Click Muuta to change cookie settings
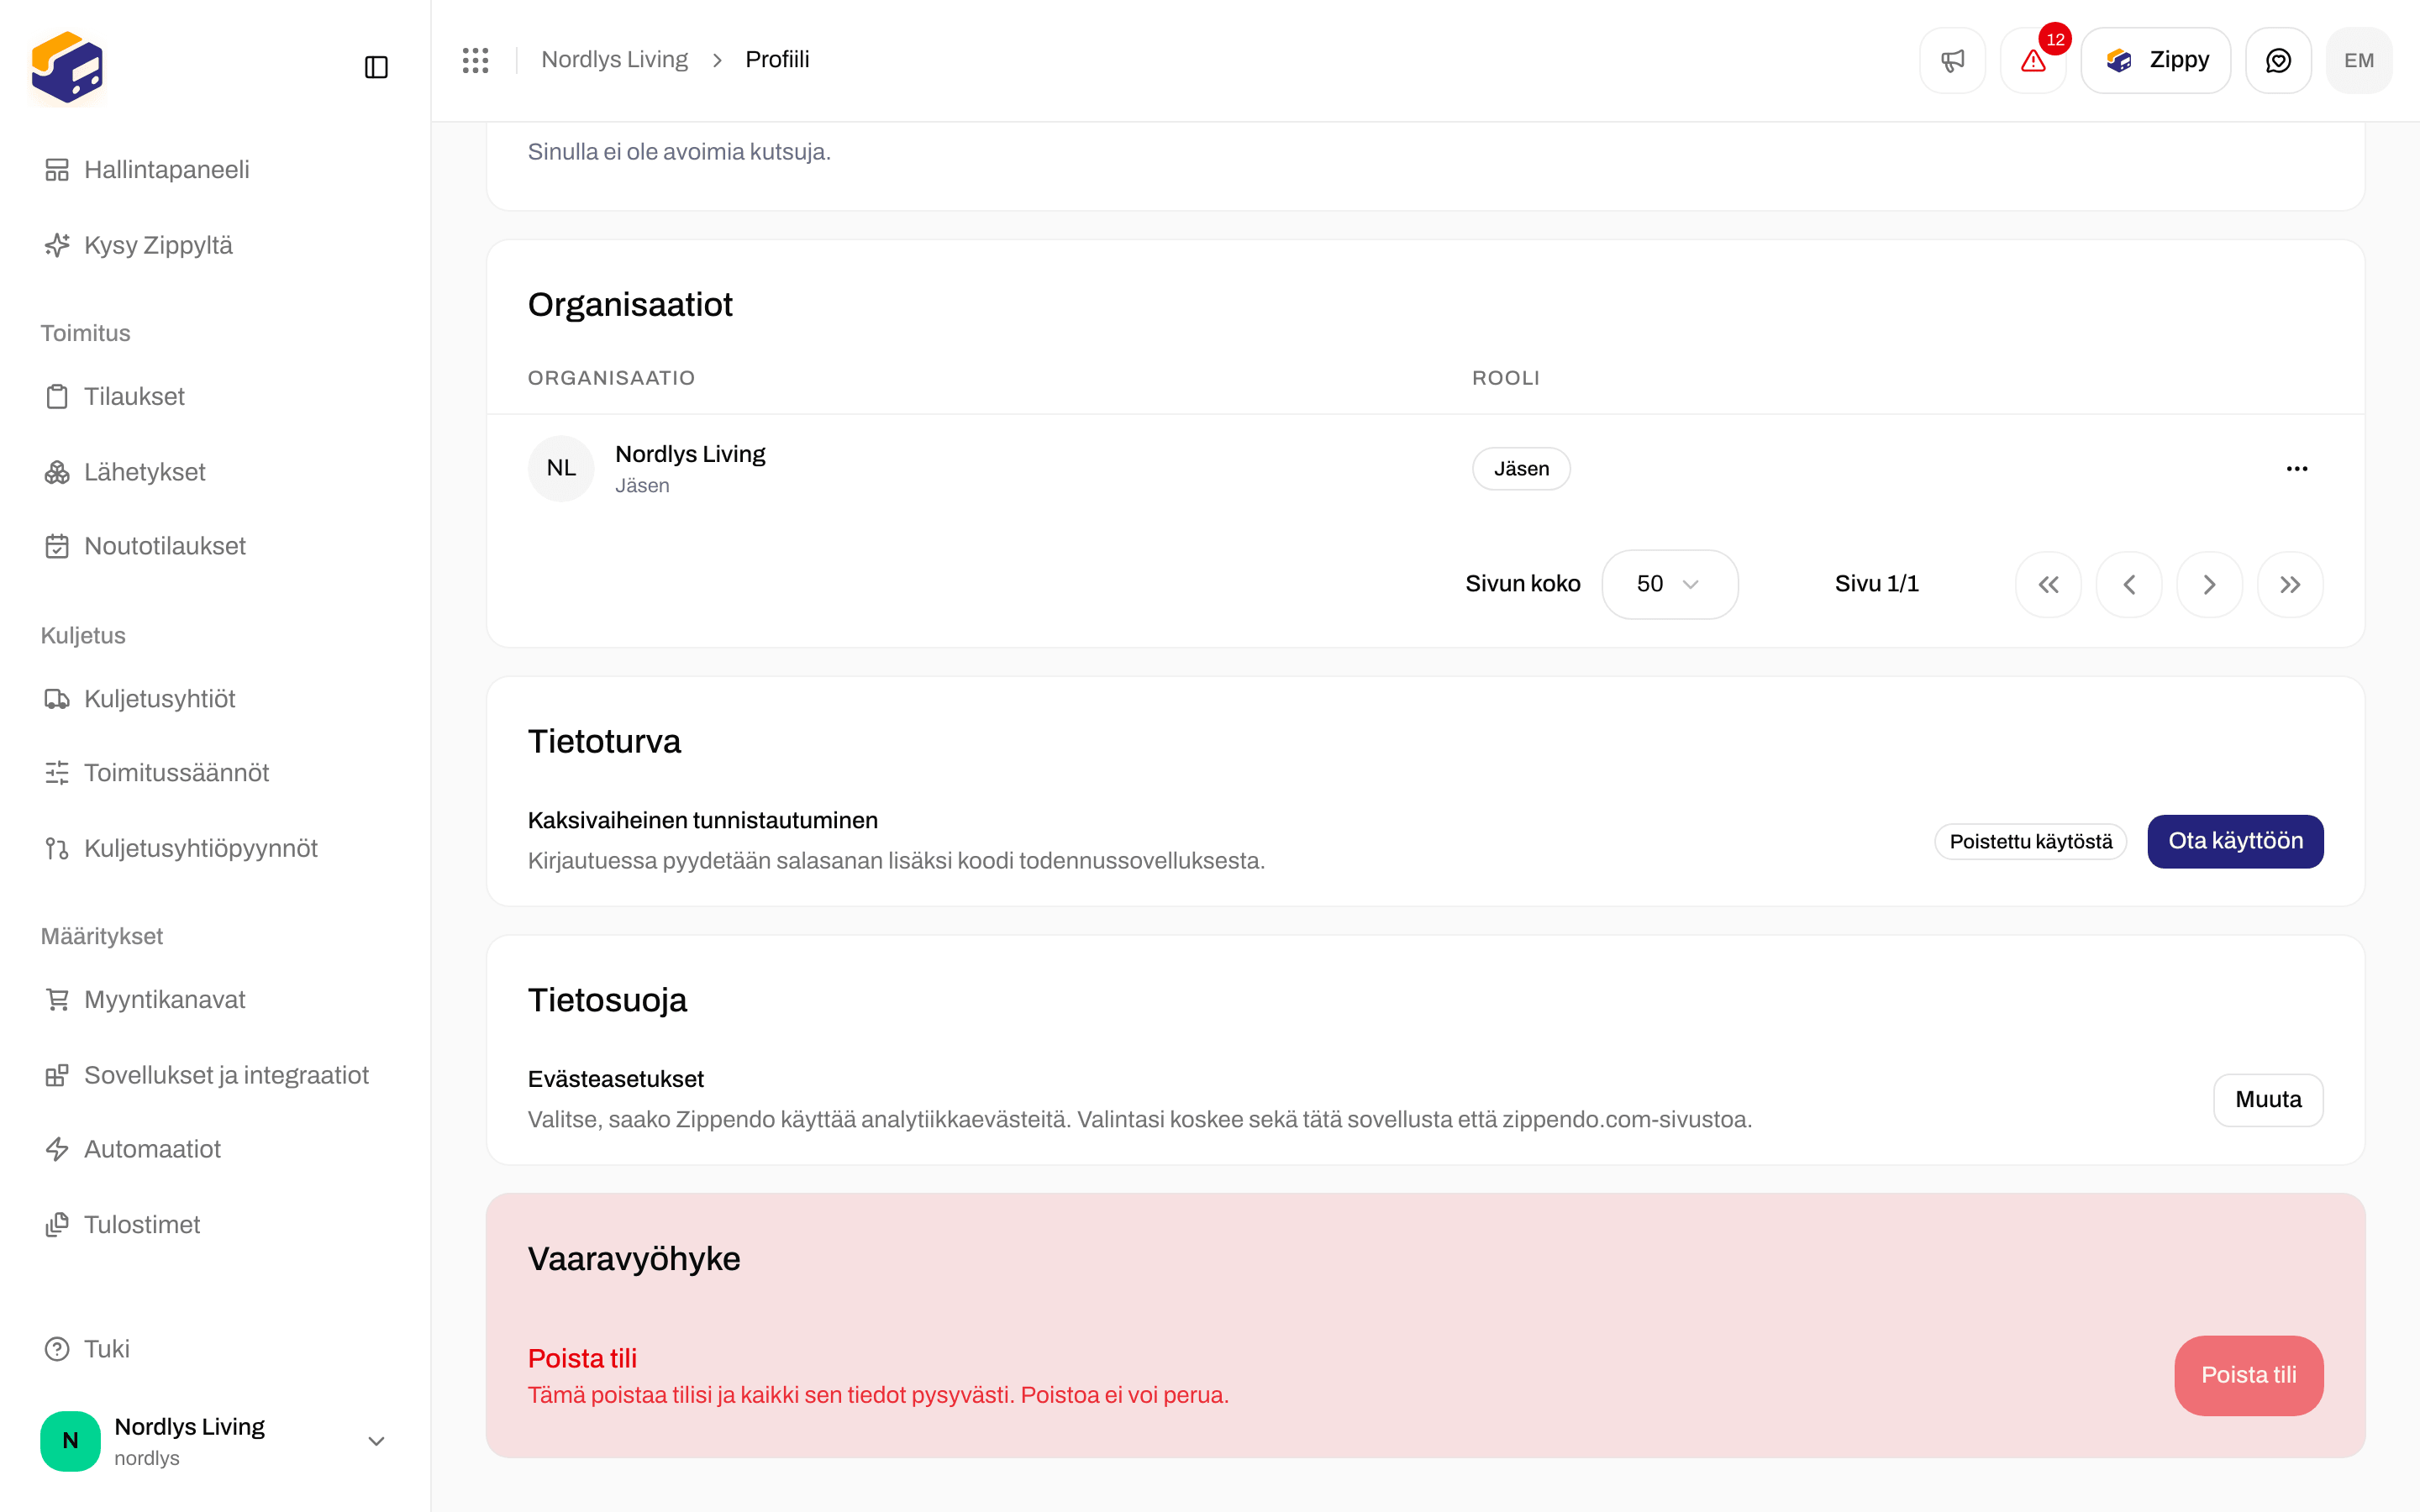 pos(2268,1100)
